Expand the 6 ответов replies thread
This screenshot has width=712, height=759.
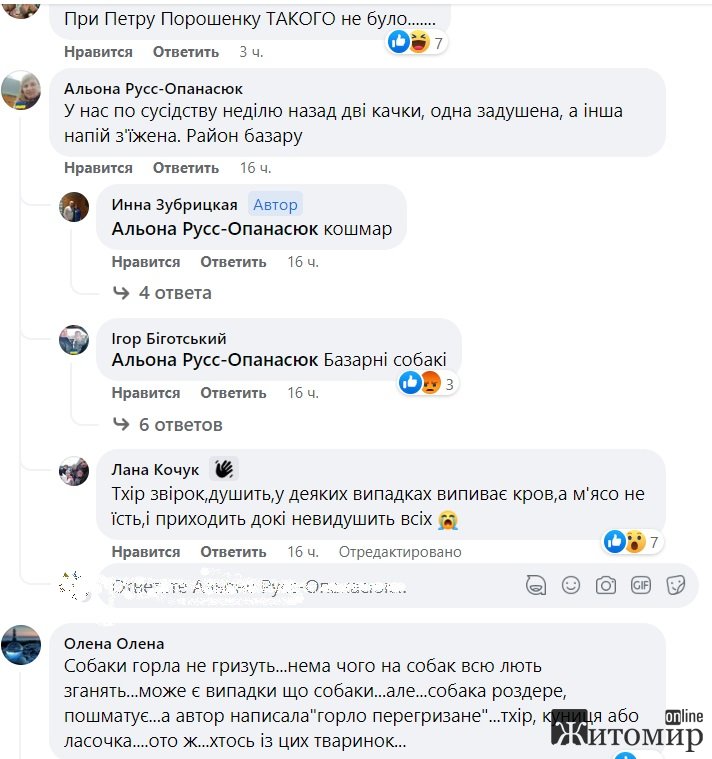coord(167,425)
